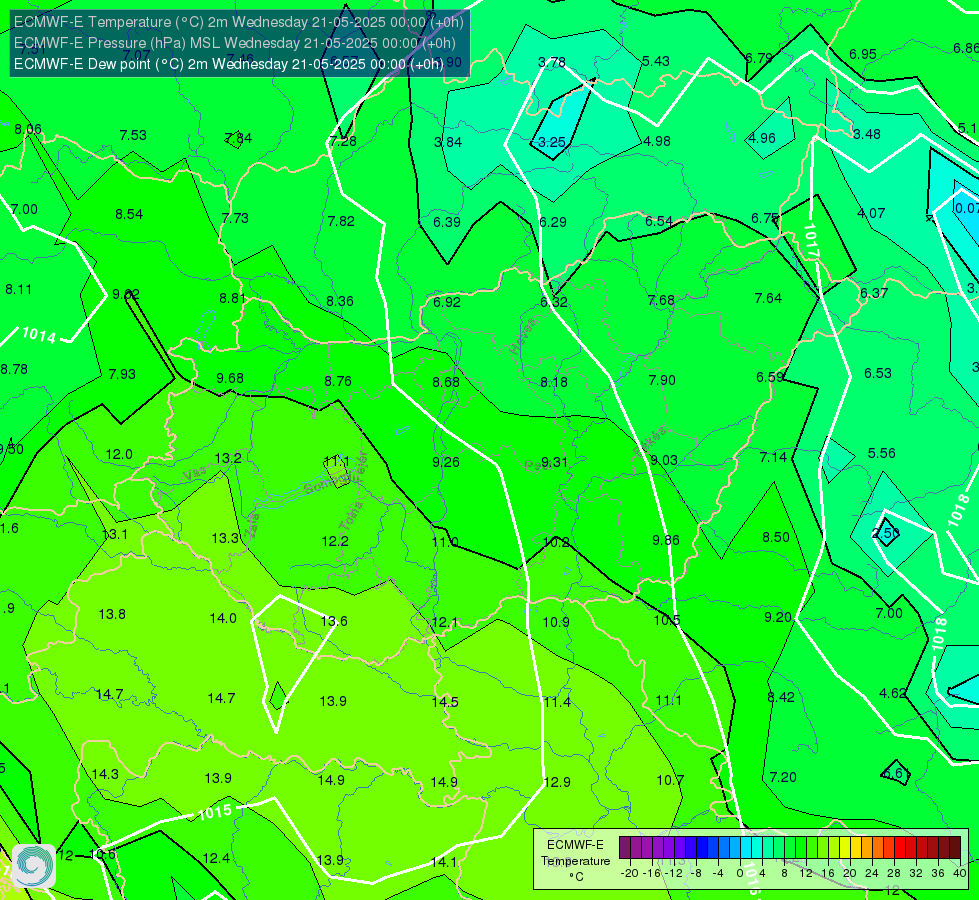
Task: Click the 10.9 temperature value
Action: point(556,622)
